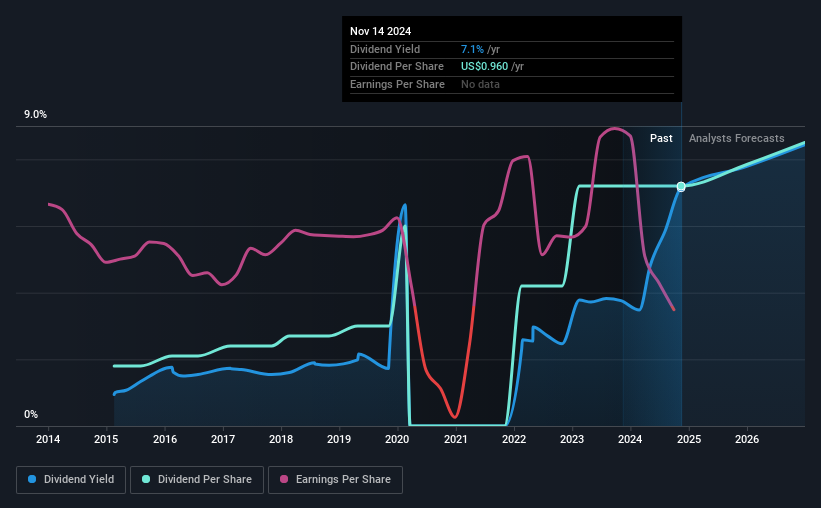
Task: Select the 2020 label on the x-axis
Action: coord(397,439)
